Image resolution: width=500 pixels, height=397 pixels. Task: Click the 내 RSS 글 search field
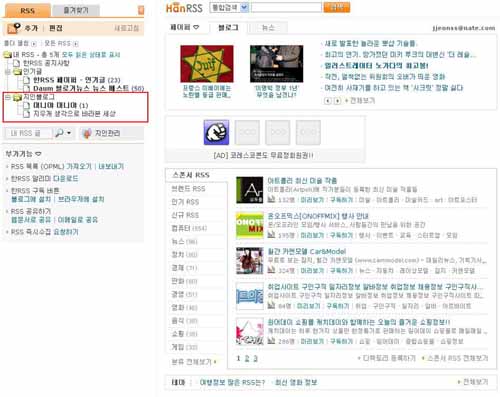coord(28,133)
